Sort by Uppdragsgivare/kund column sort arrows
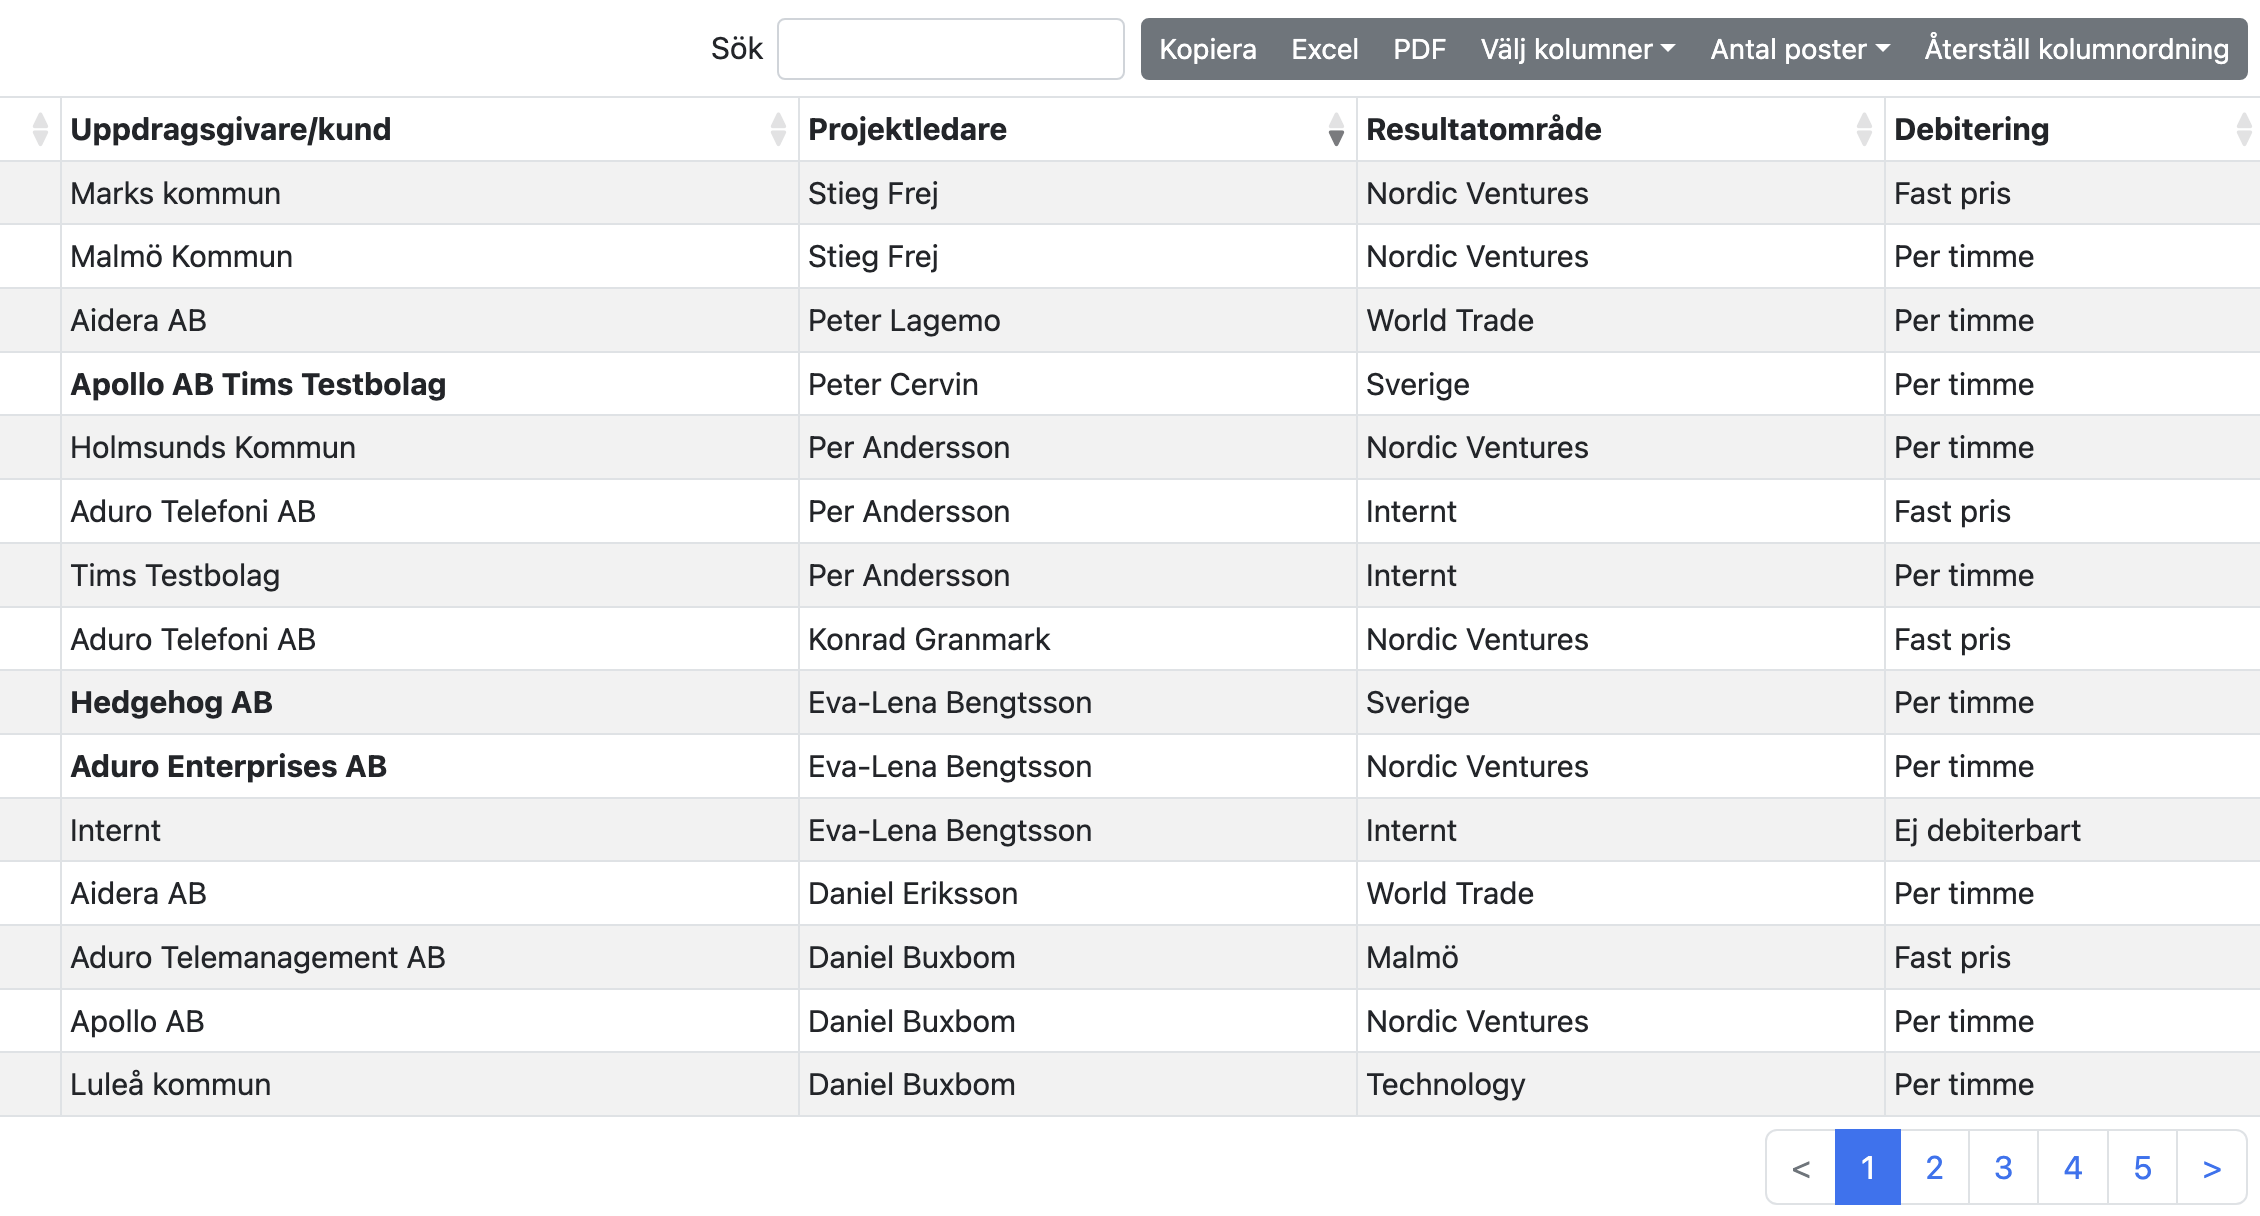This screenshot has height=1216, width=2260. point(778,129)
